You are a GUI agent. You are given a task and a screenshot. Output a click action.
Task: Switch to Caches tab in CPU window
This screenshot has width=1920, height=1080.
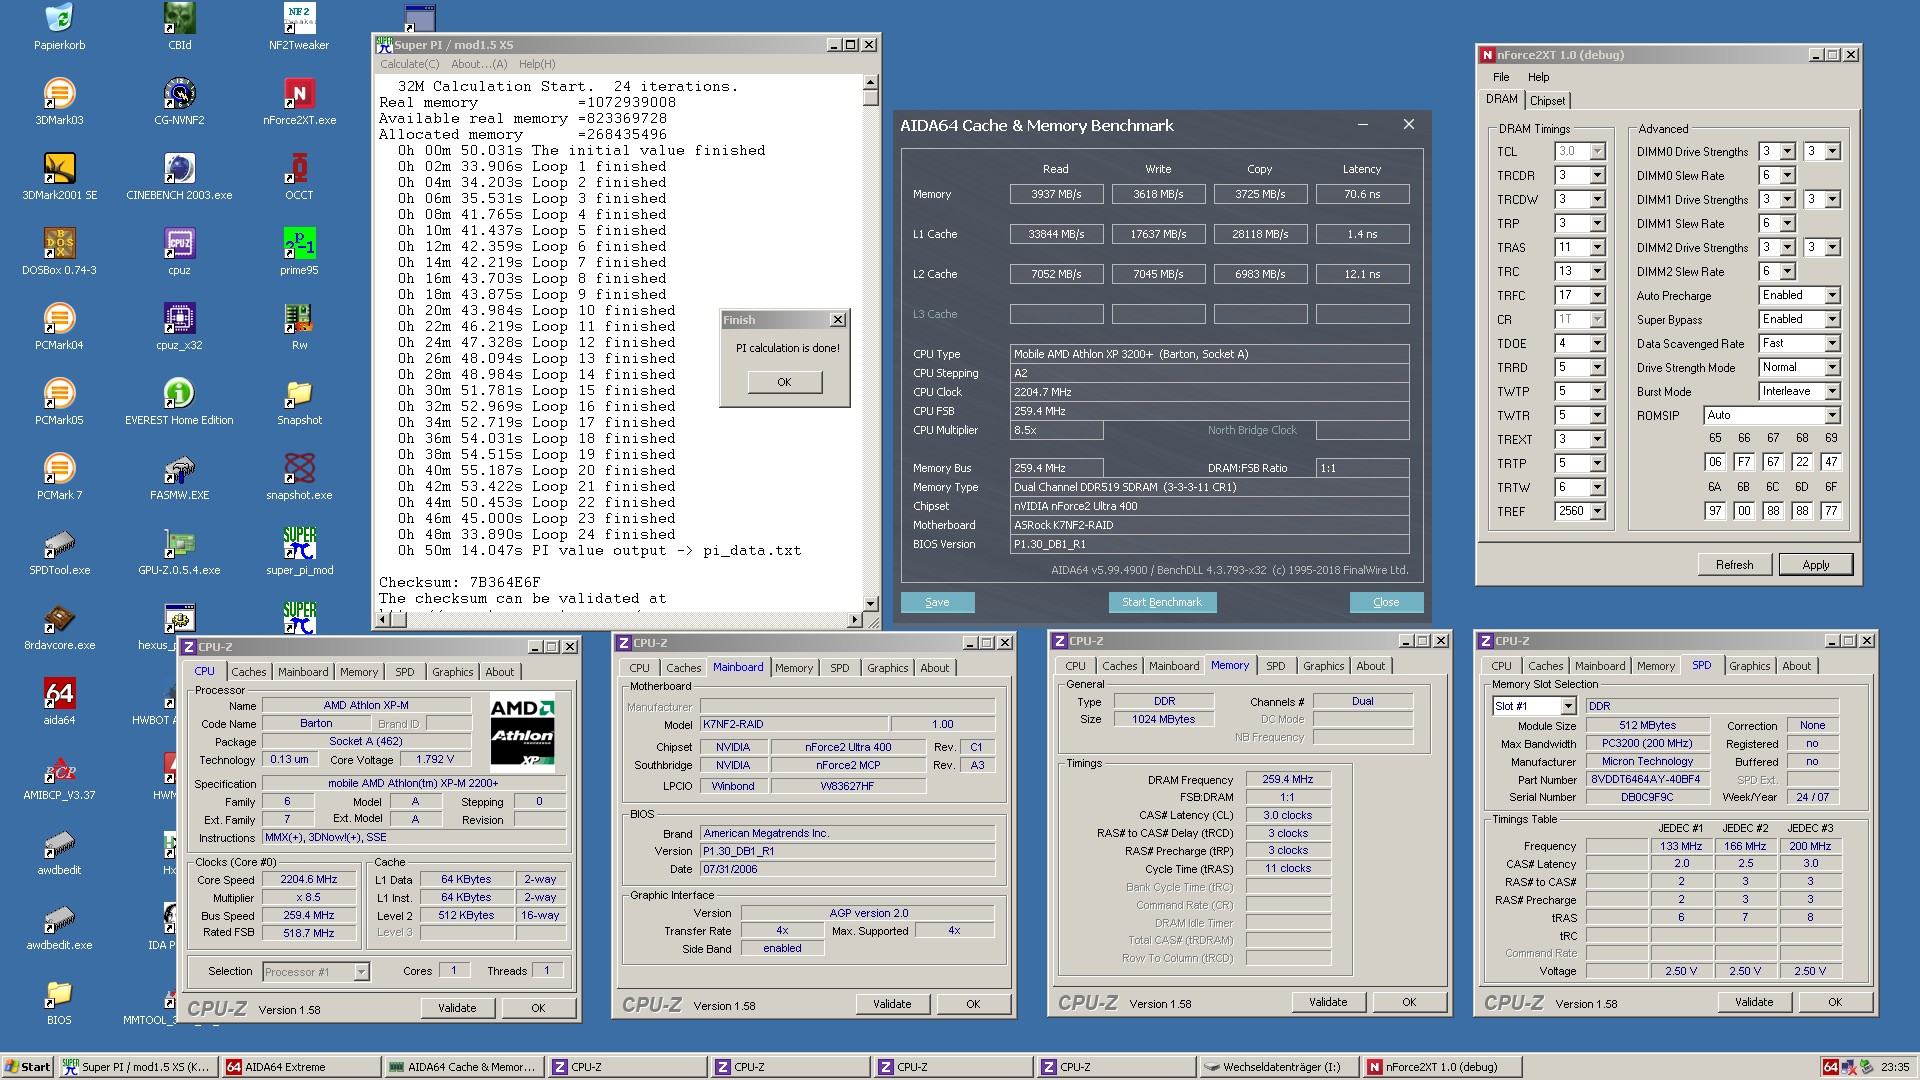tap(249, 672)
